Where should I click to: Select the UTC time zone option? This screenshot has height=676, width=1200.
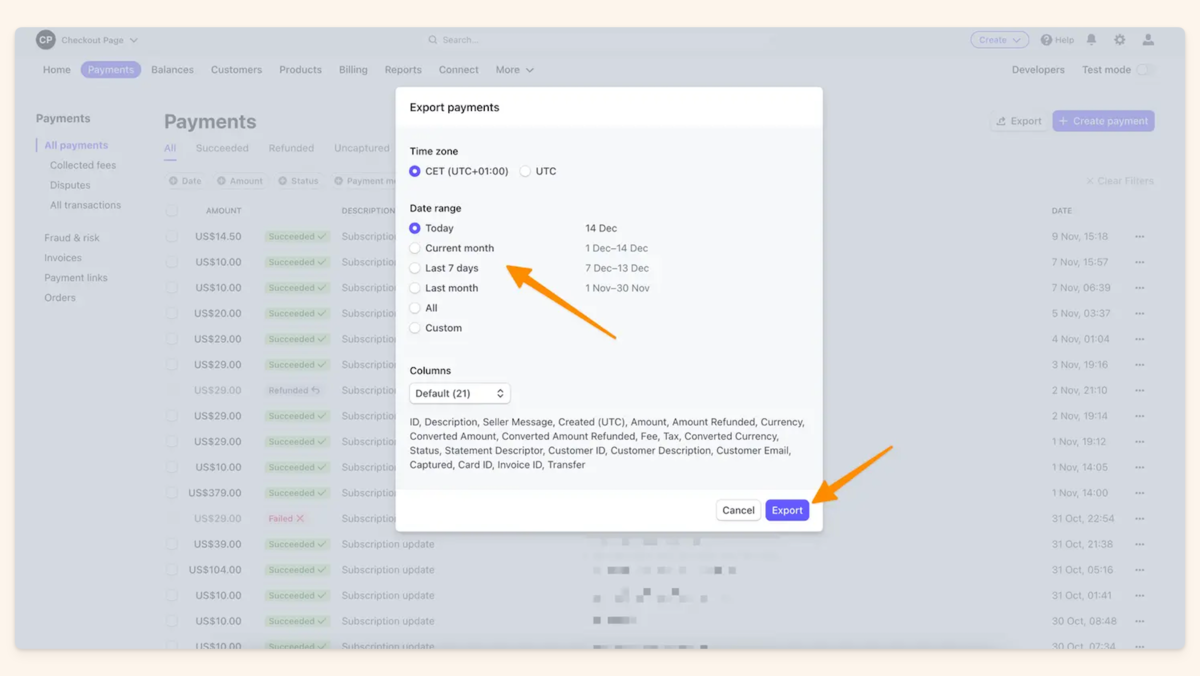[x=526, y=171]
